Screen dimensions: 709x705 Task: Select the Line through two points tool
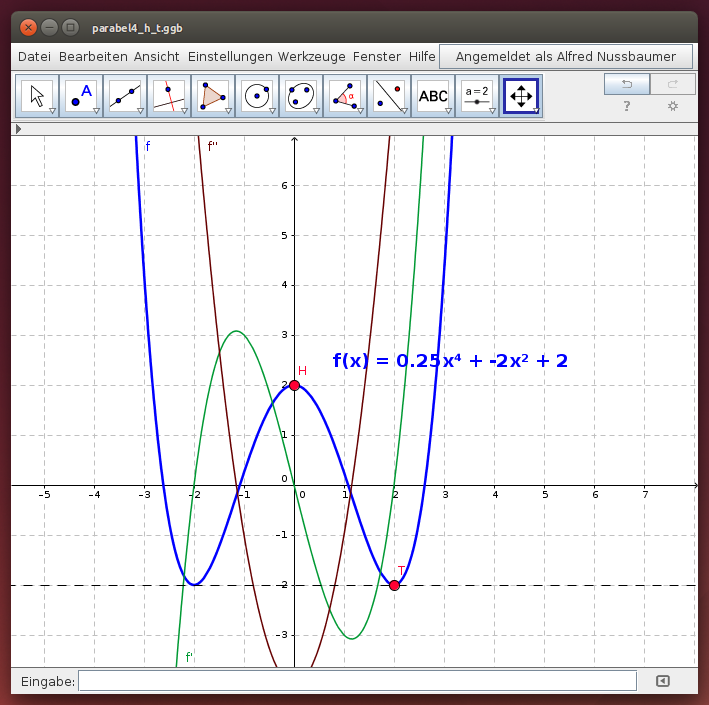click(125, 96)
